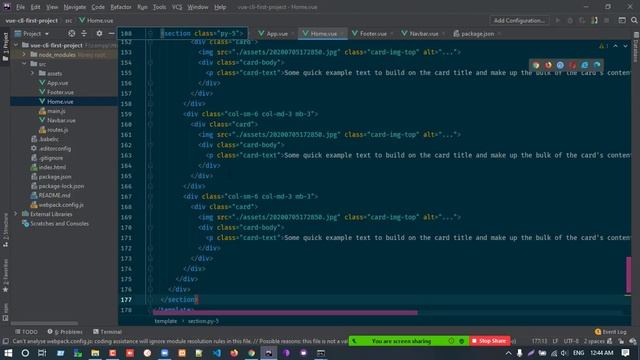Hide the Project panel with the minus icon

(111, 33)
